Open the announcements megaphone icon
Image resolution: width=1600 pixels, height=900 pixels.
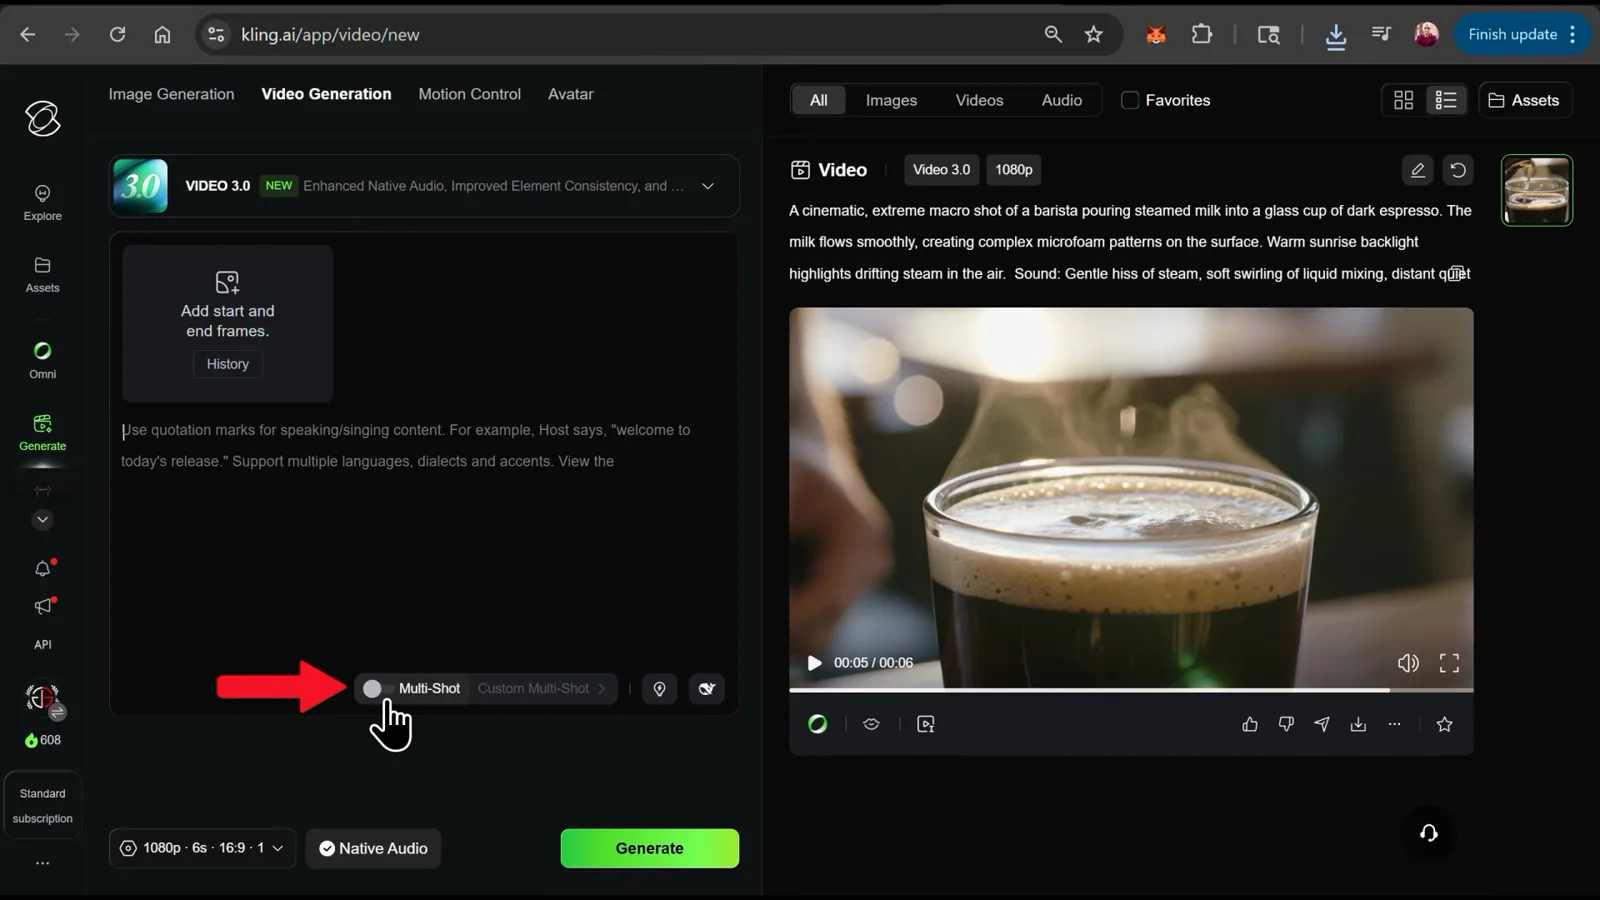tap(42, 606)
